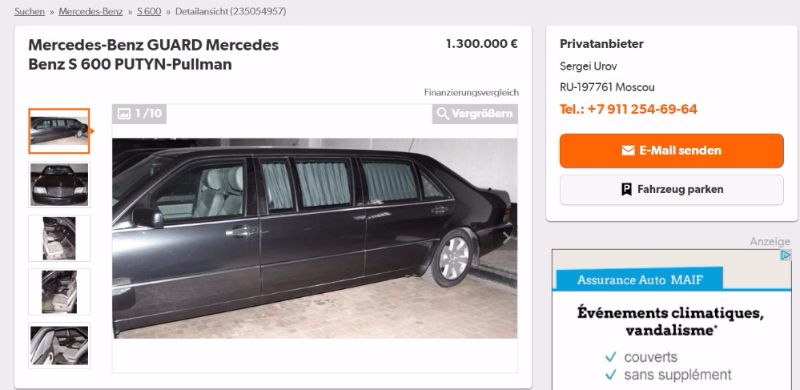Select the fifth cabin interior thumbnail
This screenshot has width=800, height=390.
pos(59,346)
